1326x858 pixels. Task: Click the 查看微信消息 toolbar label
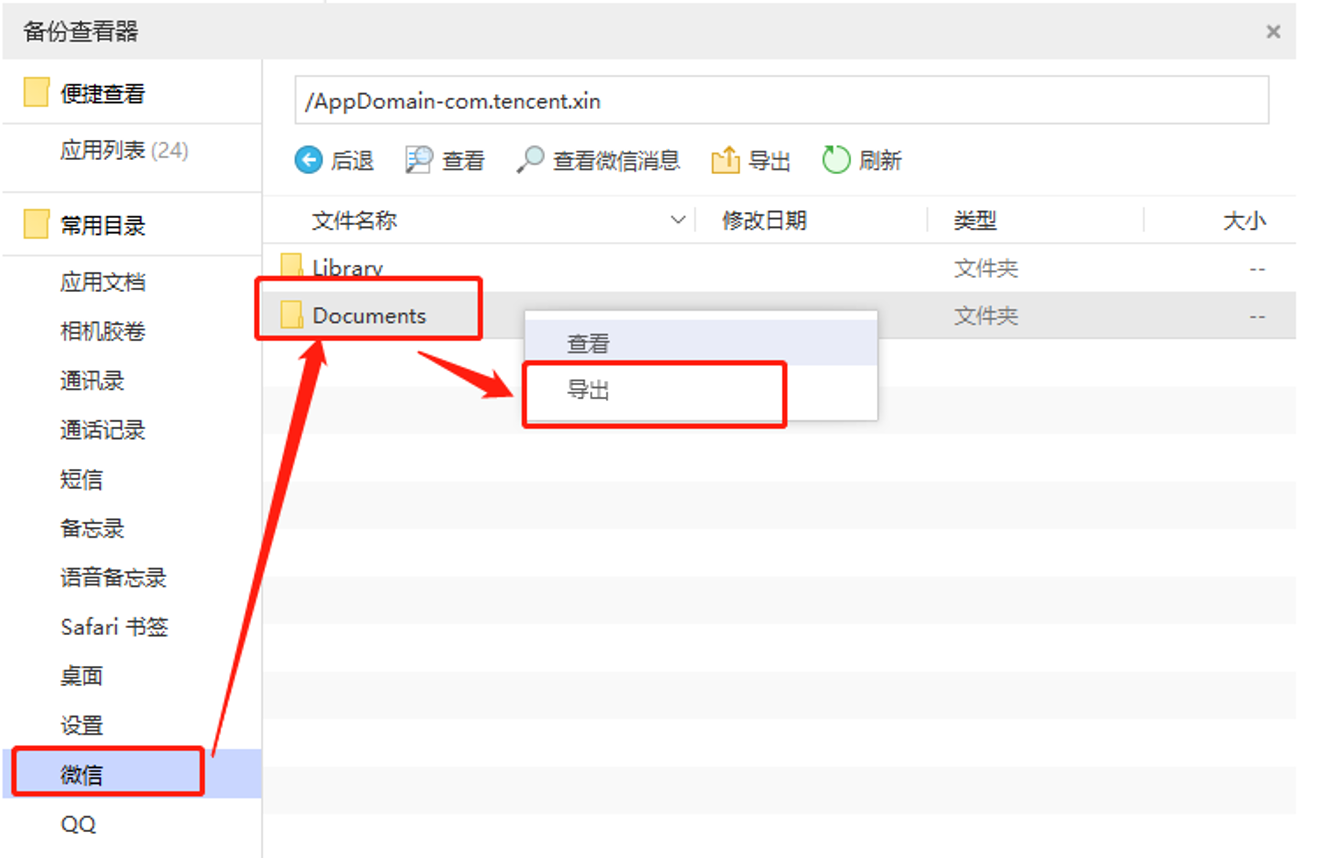(617, 160)
